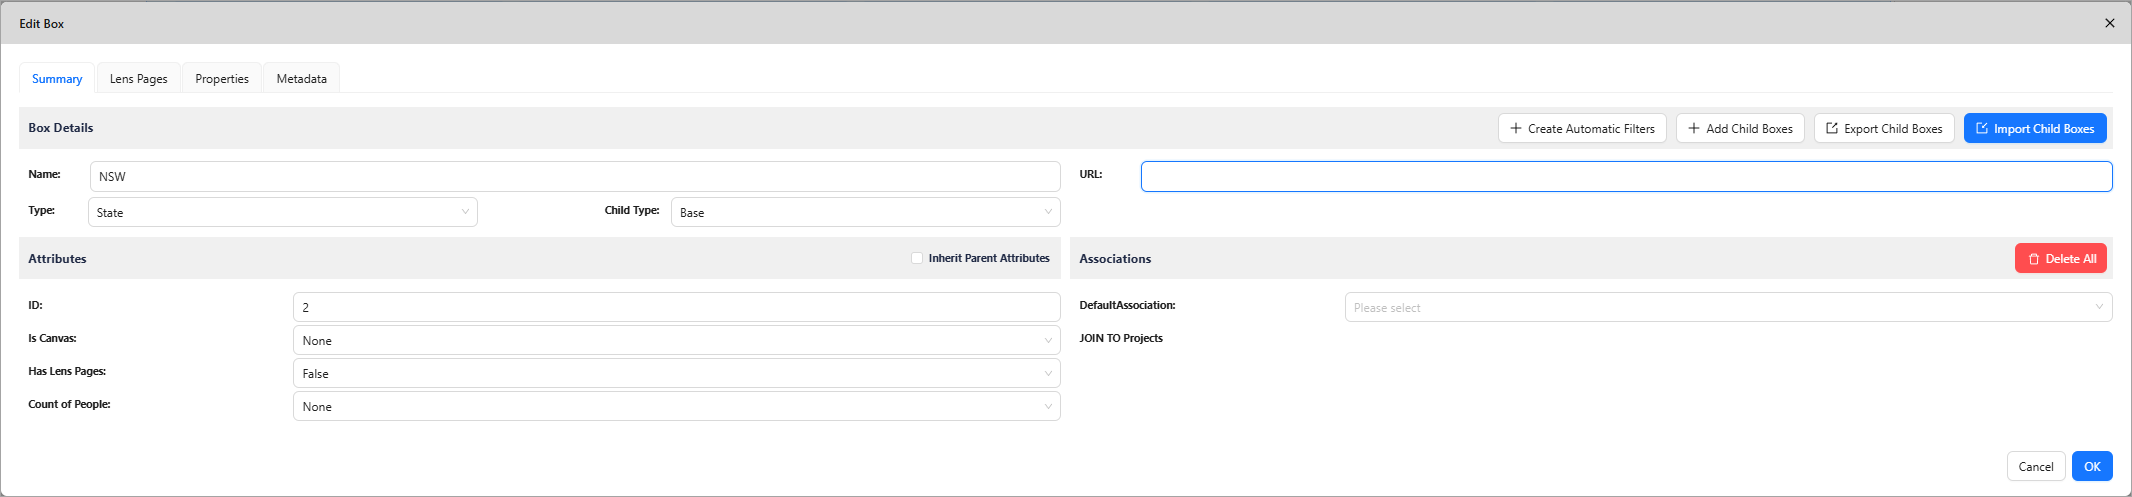Open the Has Lens Pages dropdown
The width and height of the screenshot is (2132, 497).
[677, 373]
